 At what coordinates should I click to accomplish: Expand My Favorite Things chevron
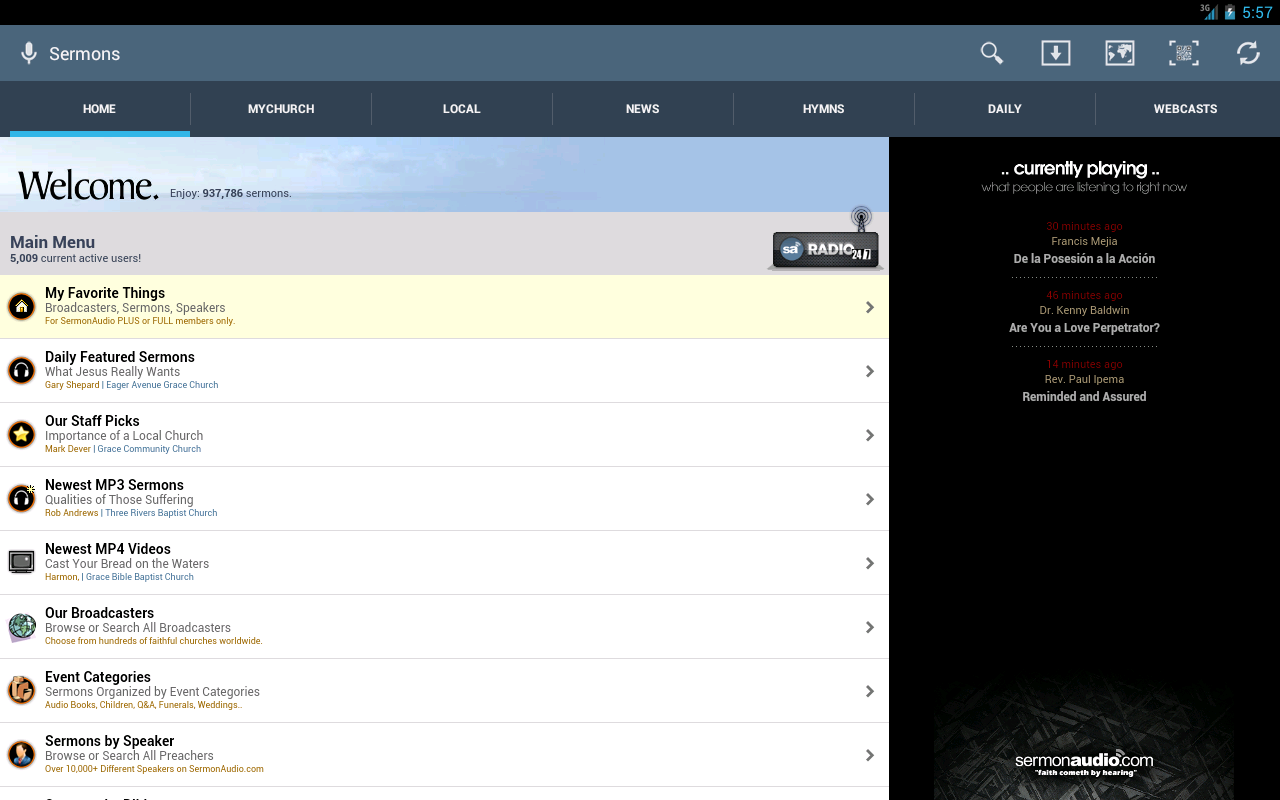tap(870, 307)
